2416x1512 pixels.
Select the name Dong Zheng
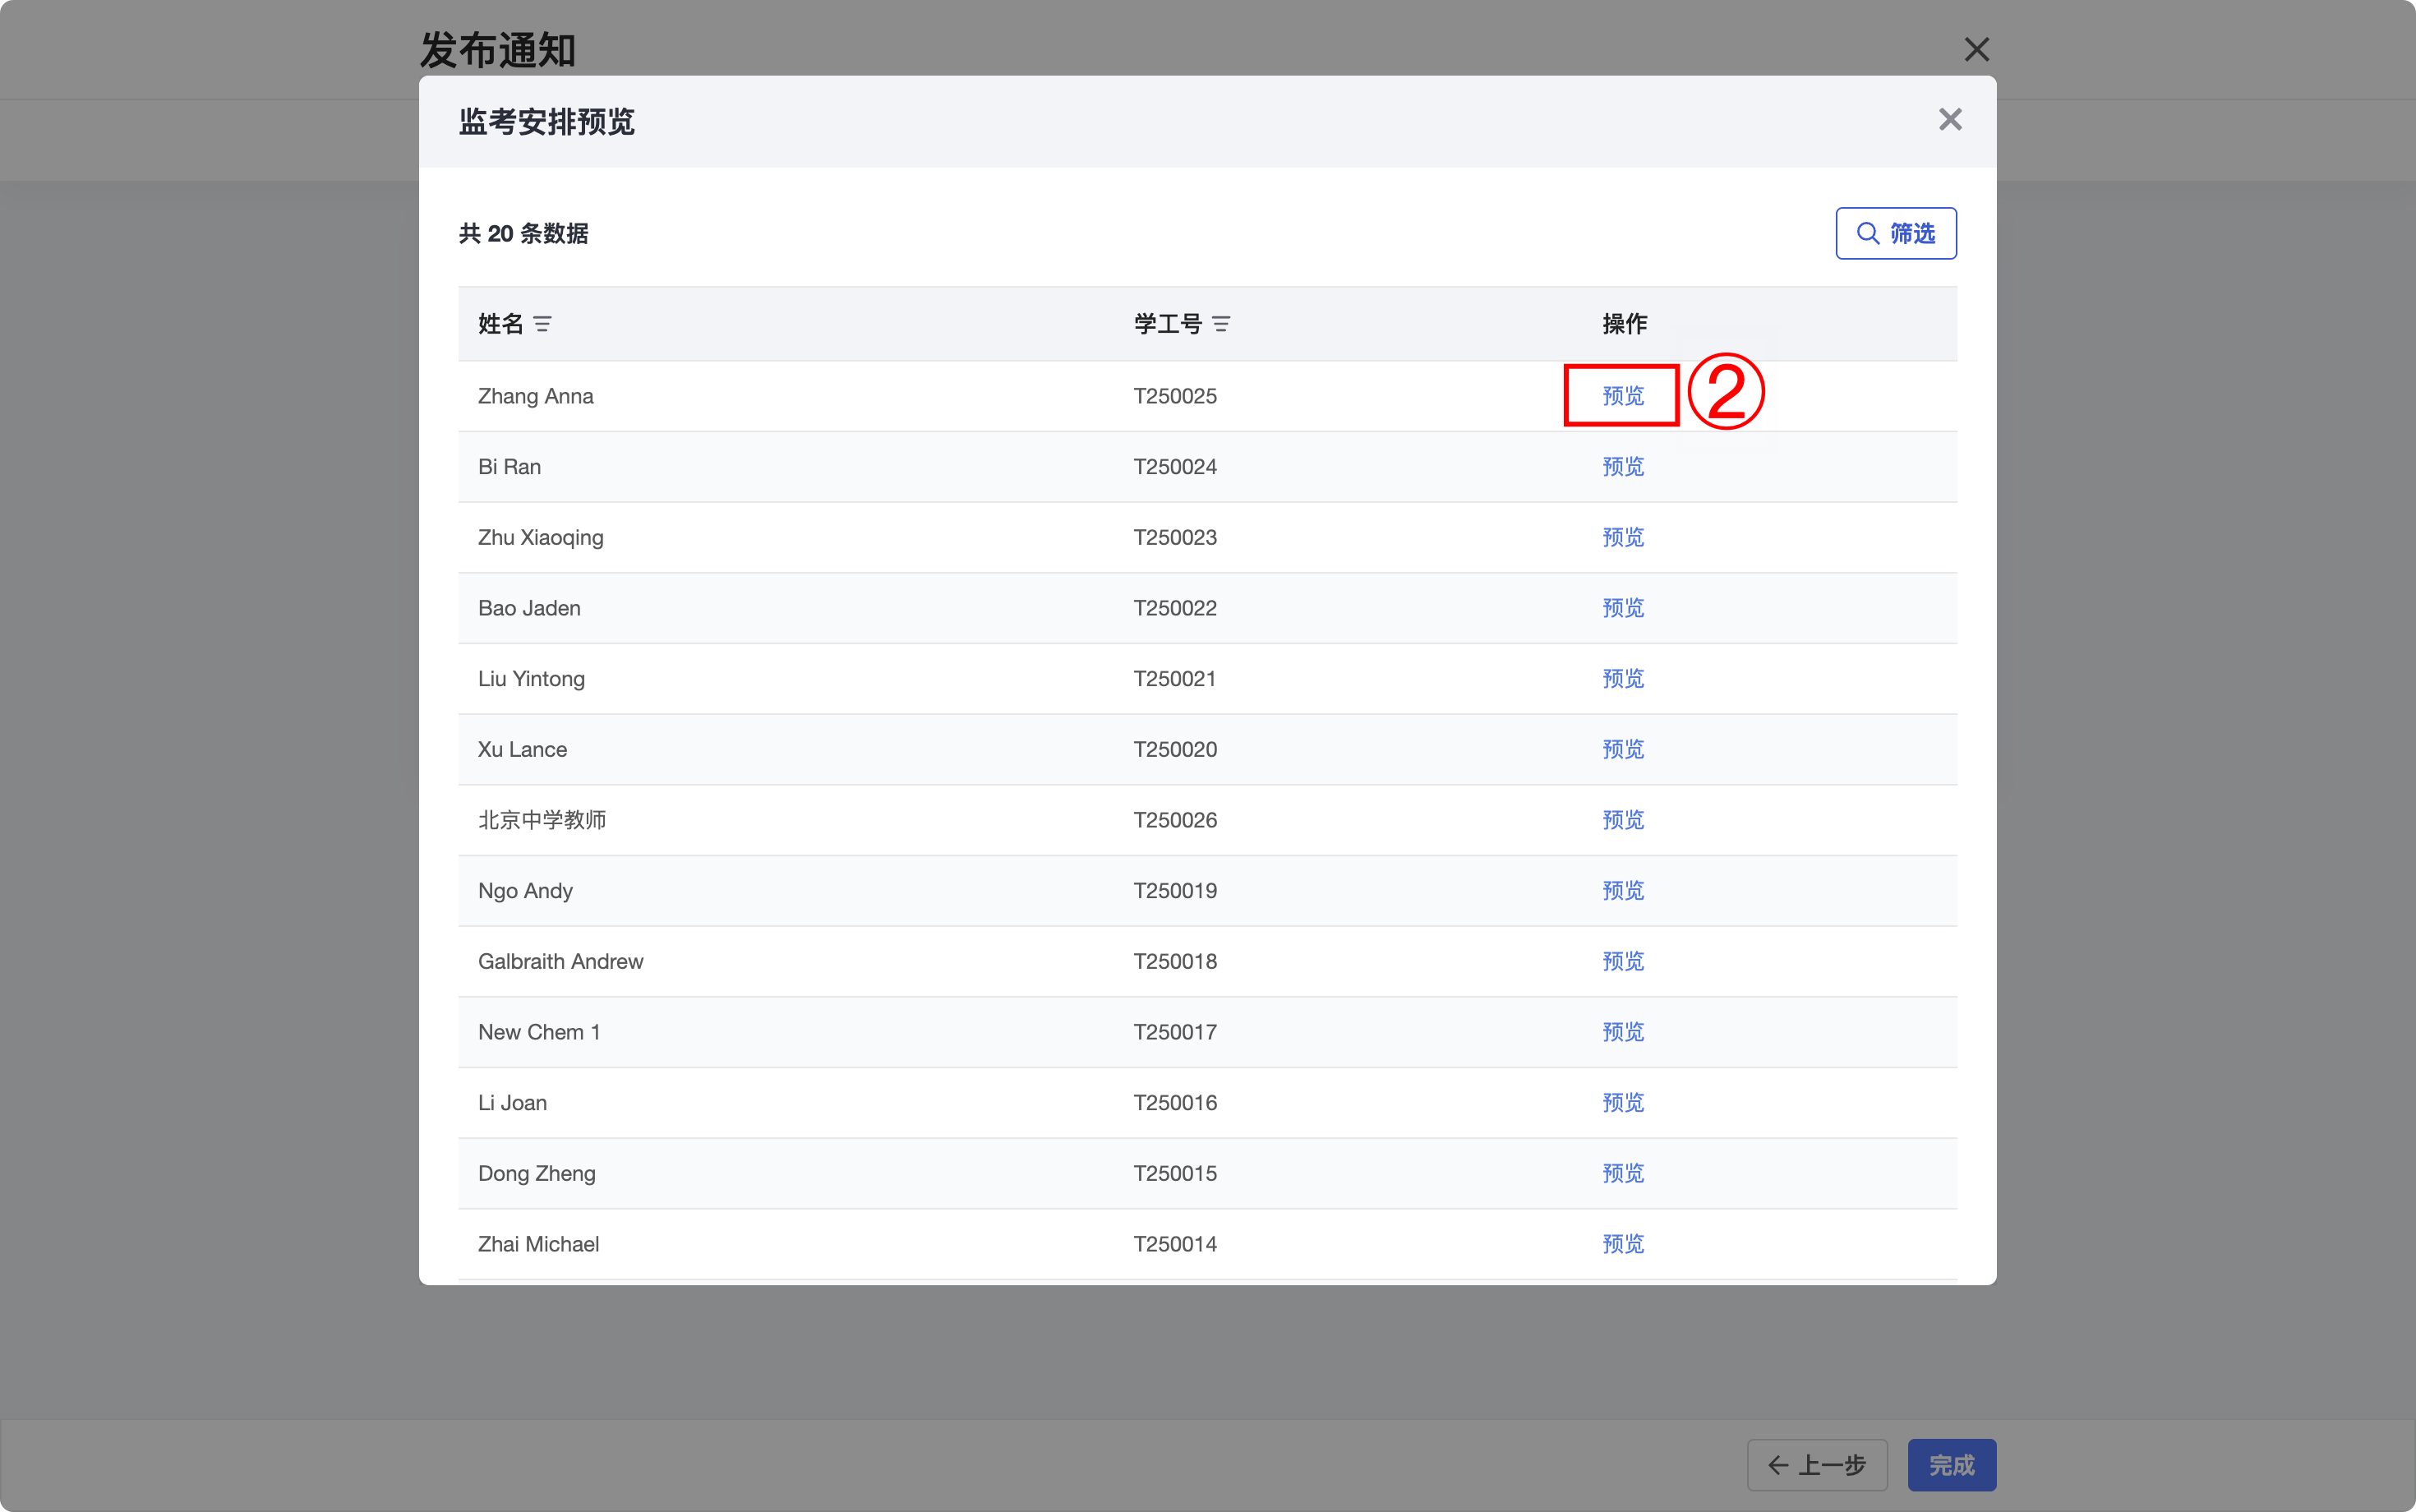(536, 1173)
